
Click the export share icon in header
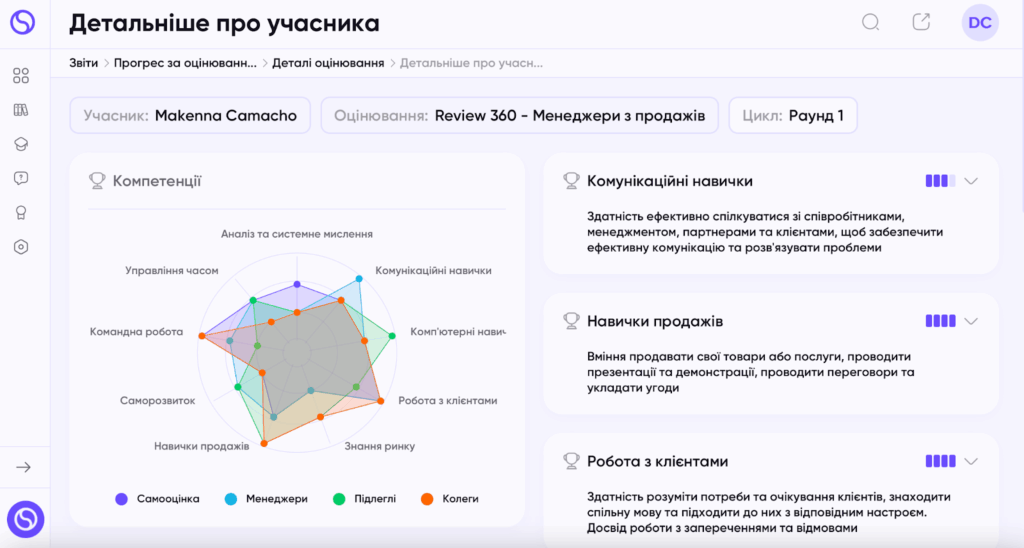click(921, 22)
